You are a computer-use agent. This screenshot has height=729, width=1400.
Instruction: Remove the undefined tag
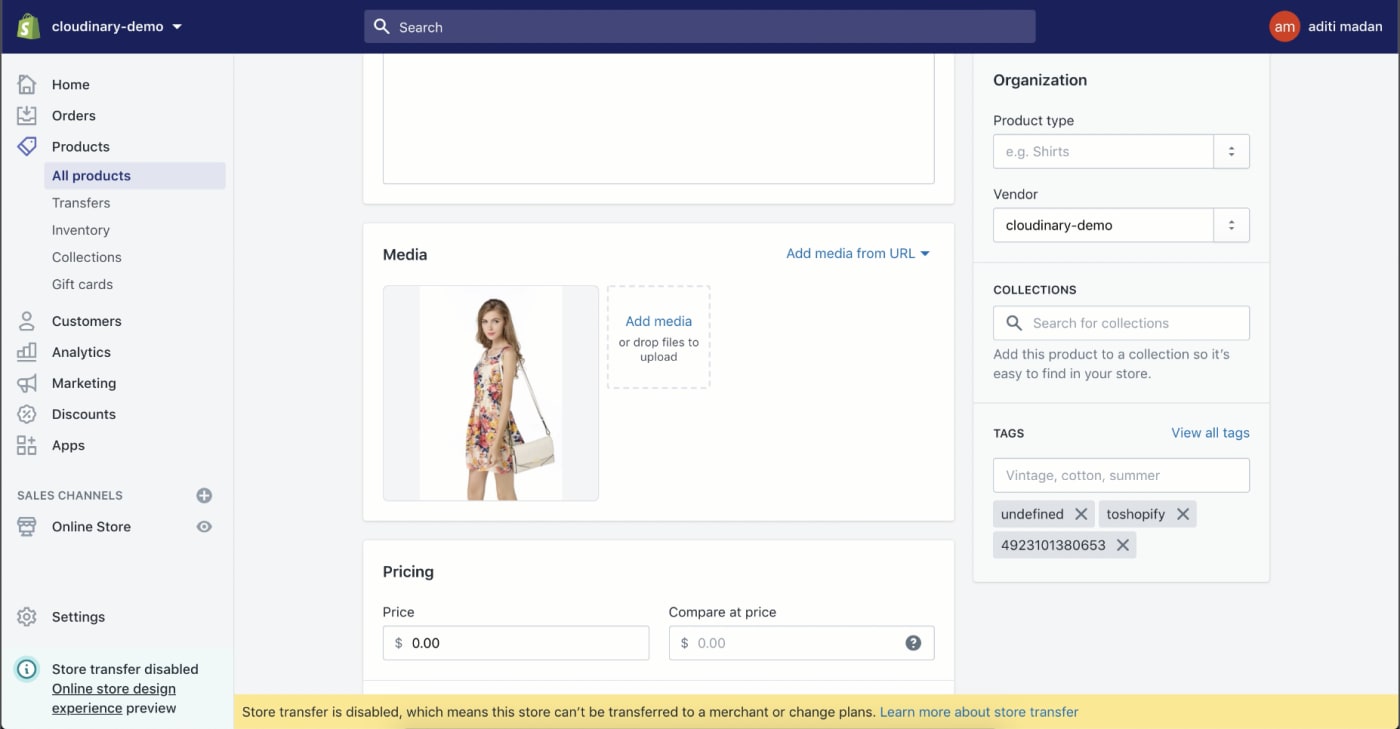click(1081, 513)
